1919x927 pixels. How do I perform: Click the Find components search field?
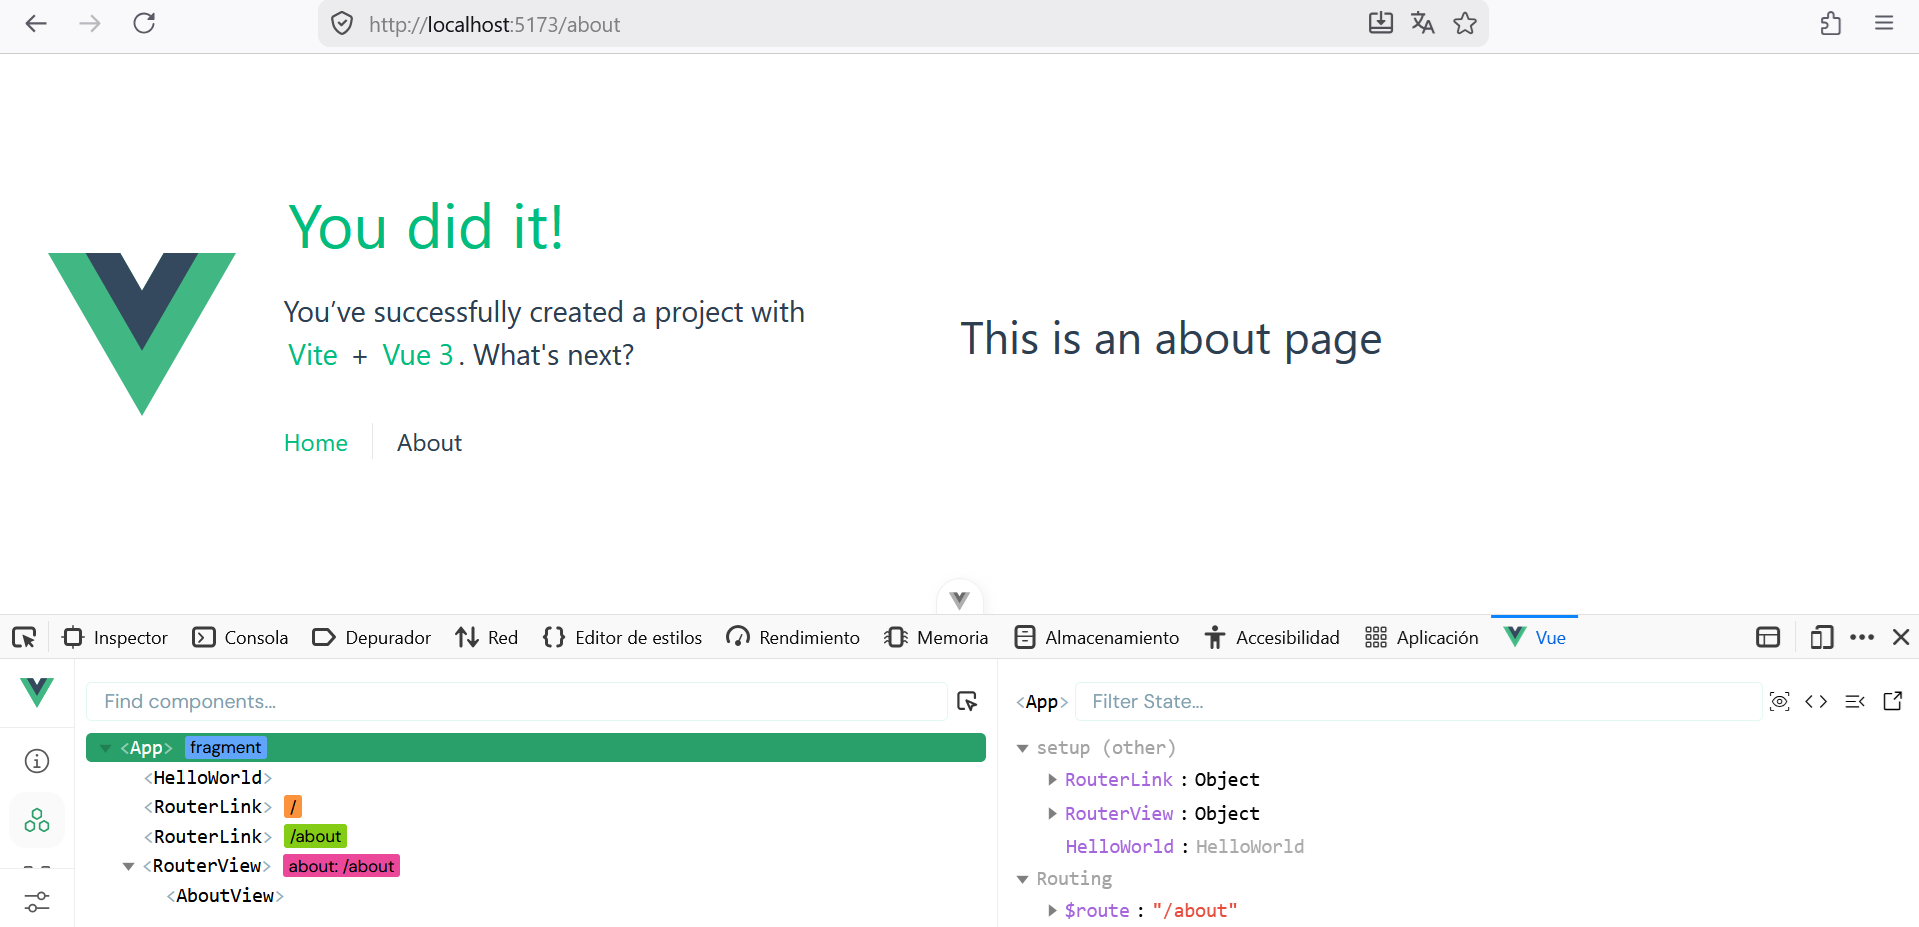click(x=516, y=701)
